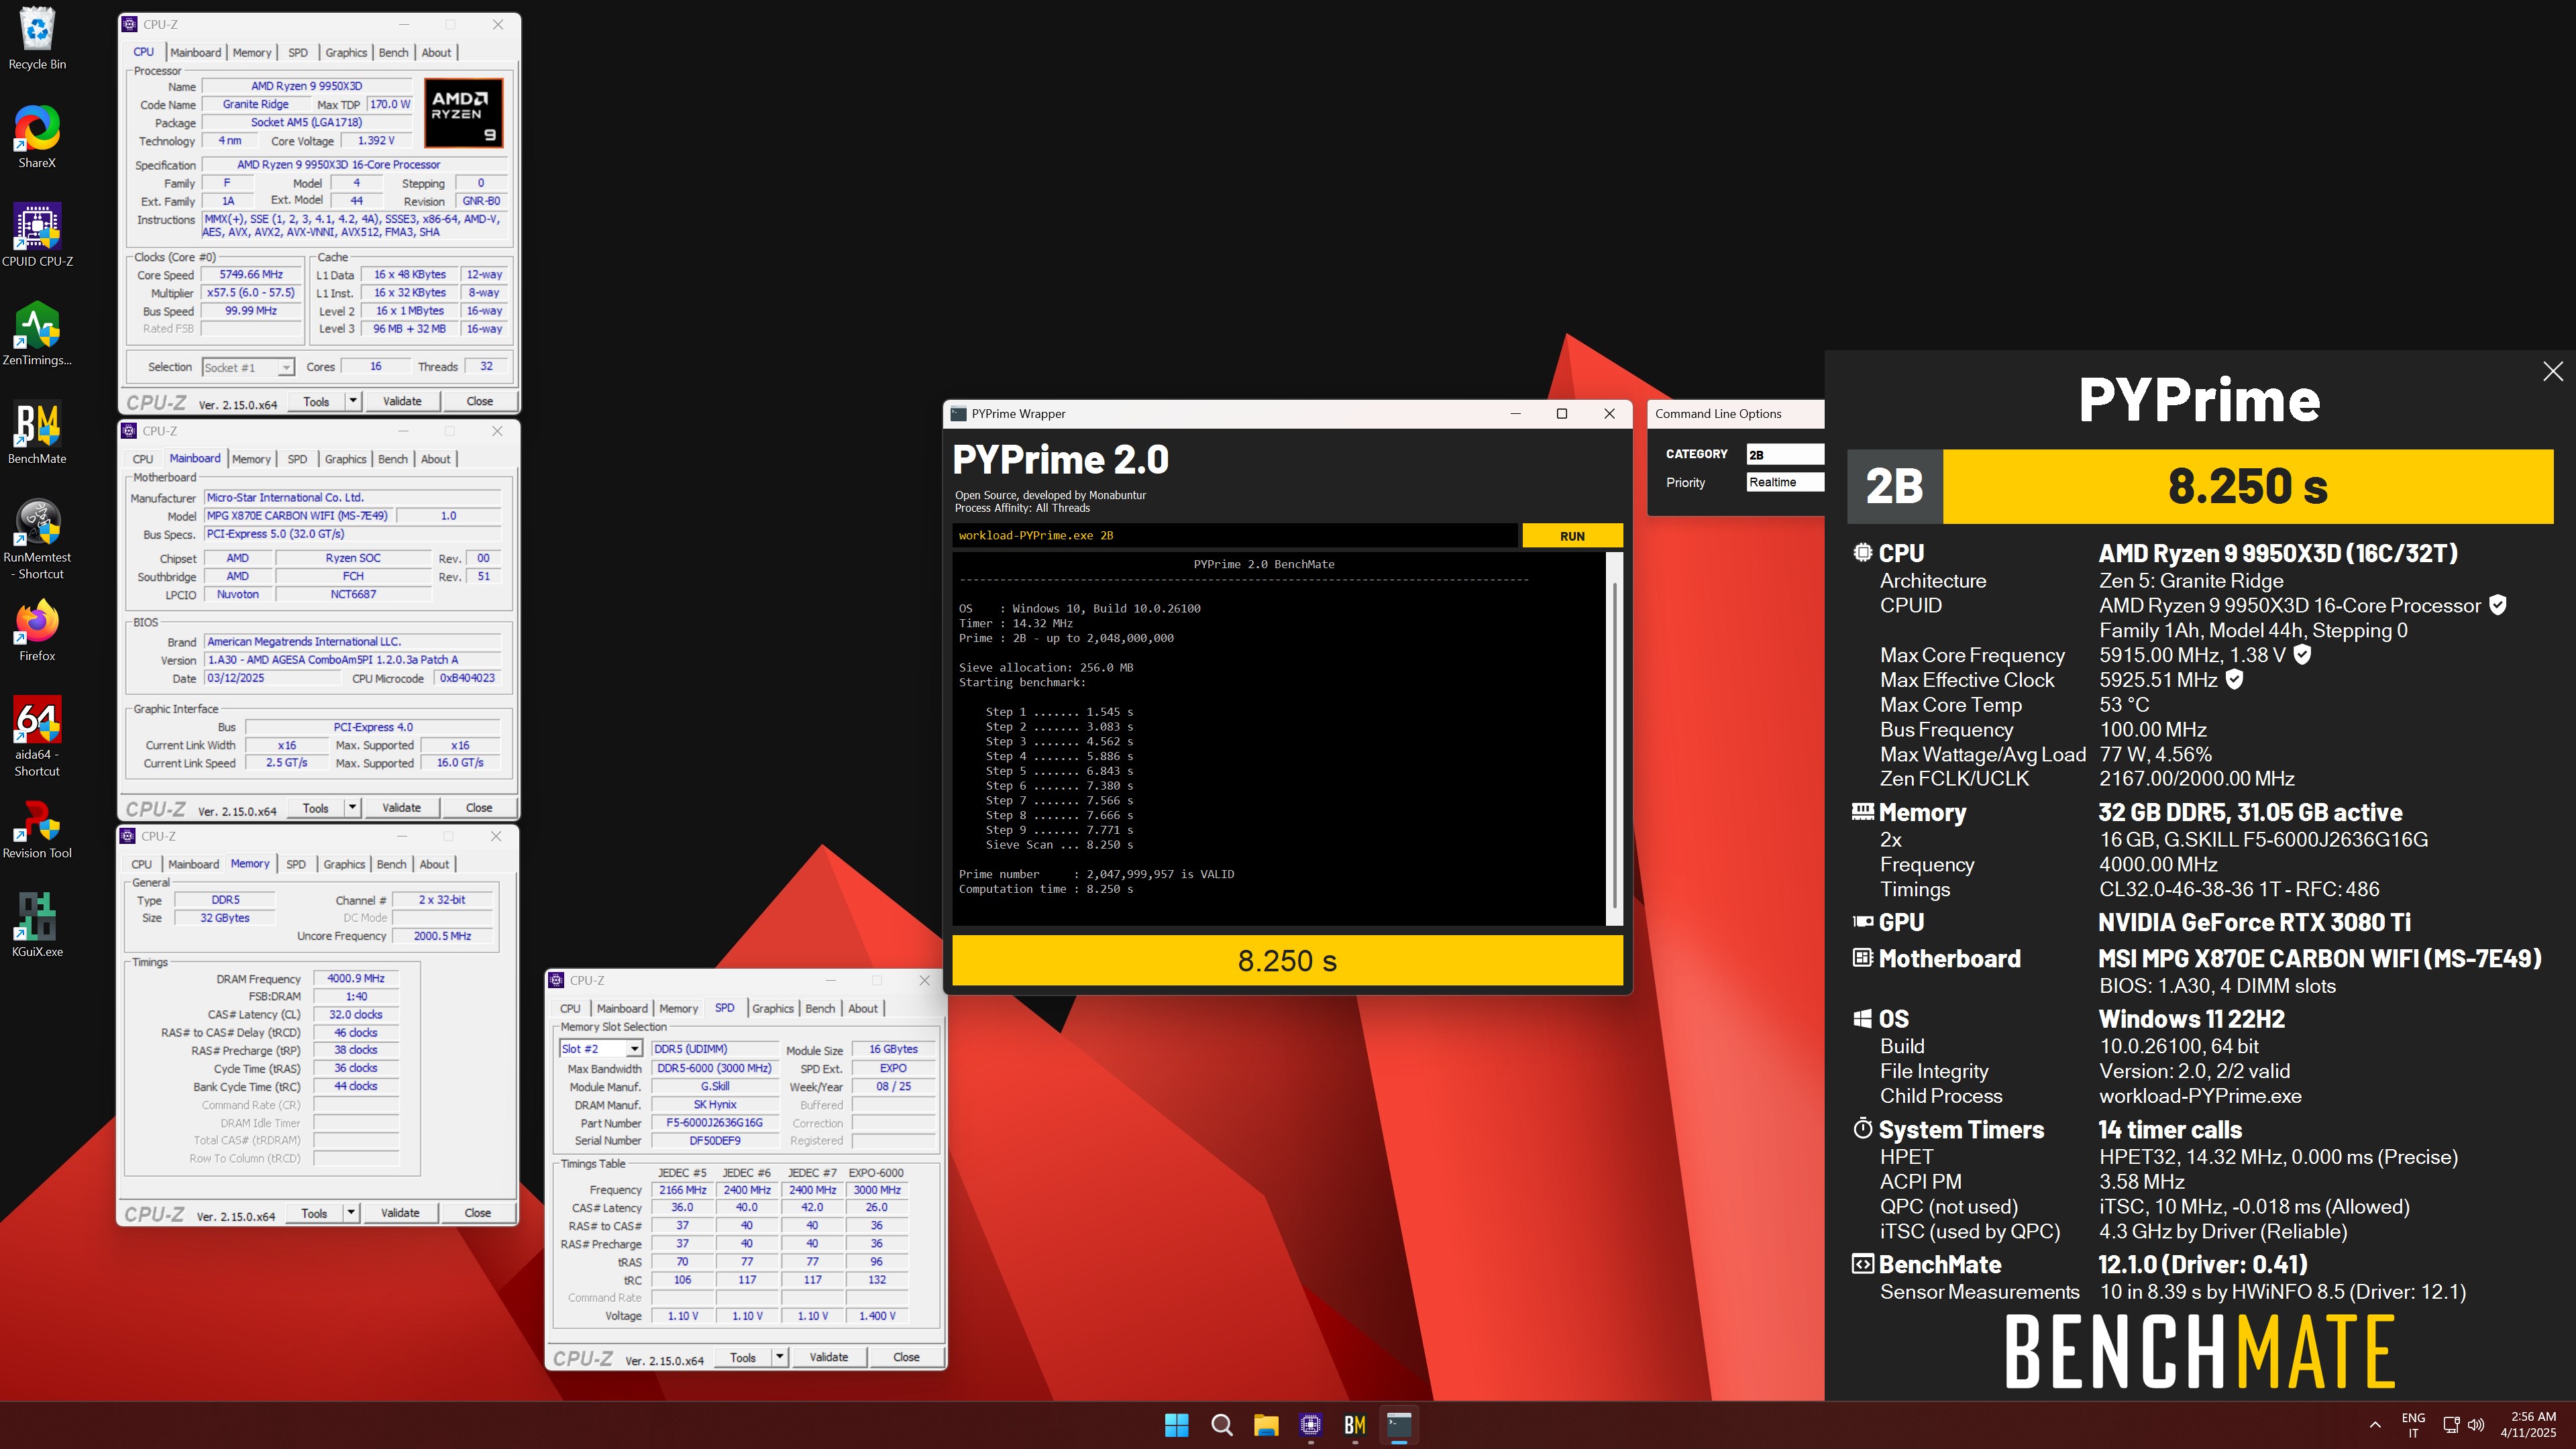Open SPD tab in CPU-Z Memory window

(296, 864)
